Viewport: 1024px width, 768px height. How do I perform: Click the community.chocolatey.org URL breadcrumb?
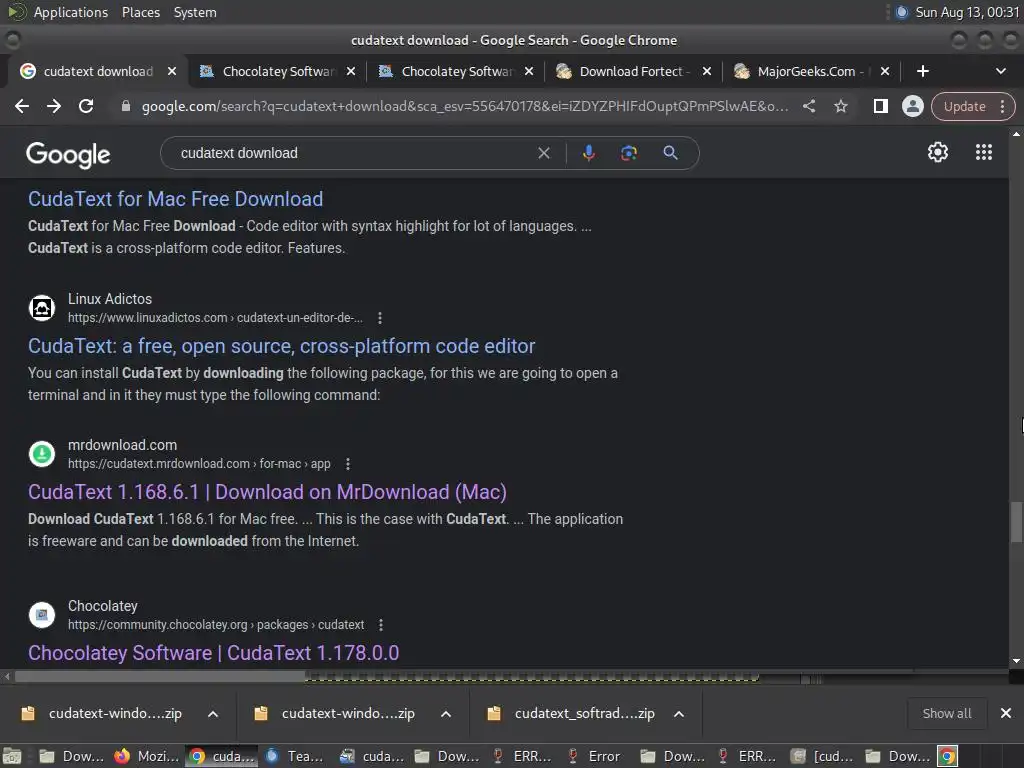[216, 625]
